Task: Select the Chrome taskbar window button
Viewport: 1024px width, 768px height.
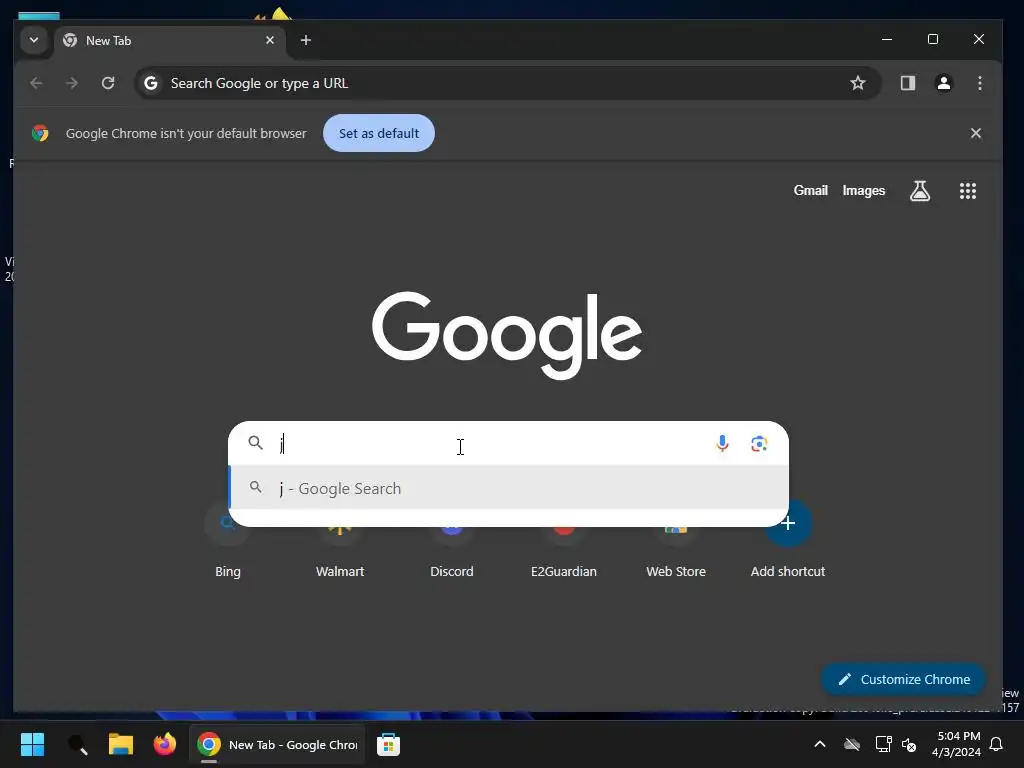Action: point(278,744)
